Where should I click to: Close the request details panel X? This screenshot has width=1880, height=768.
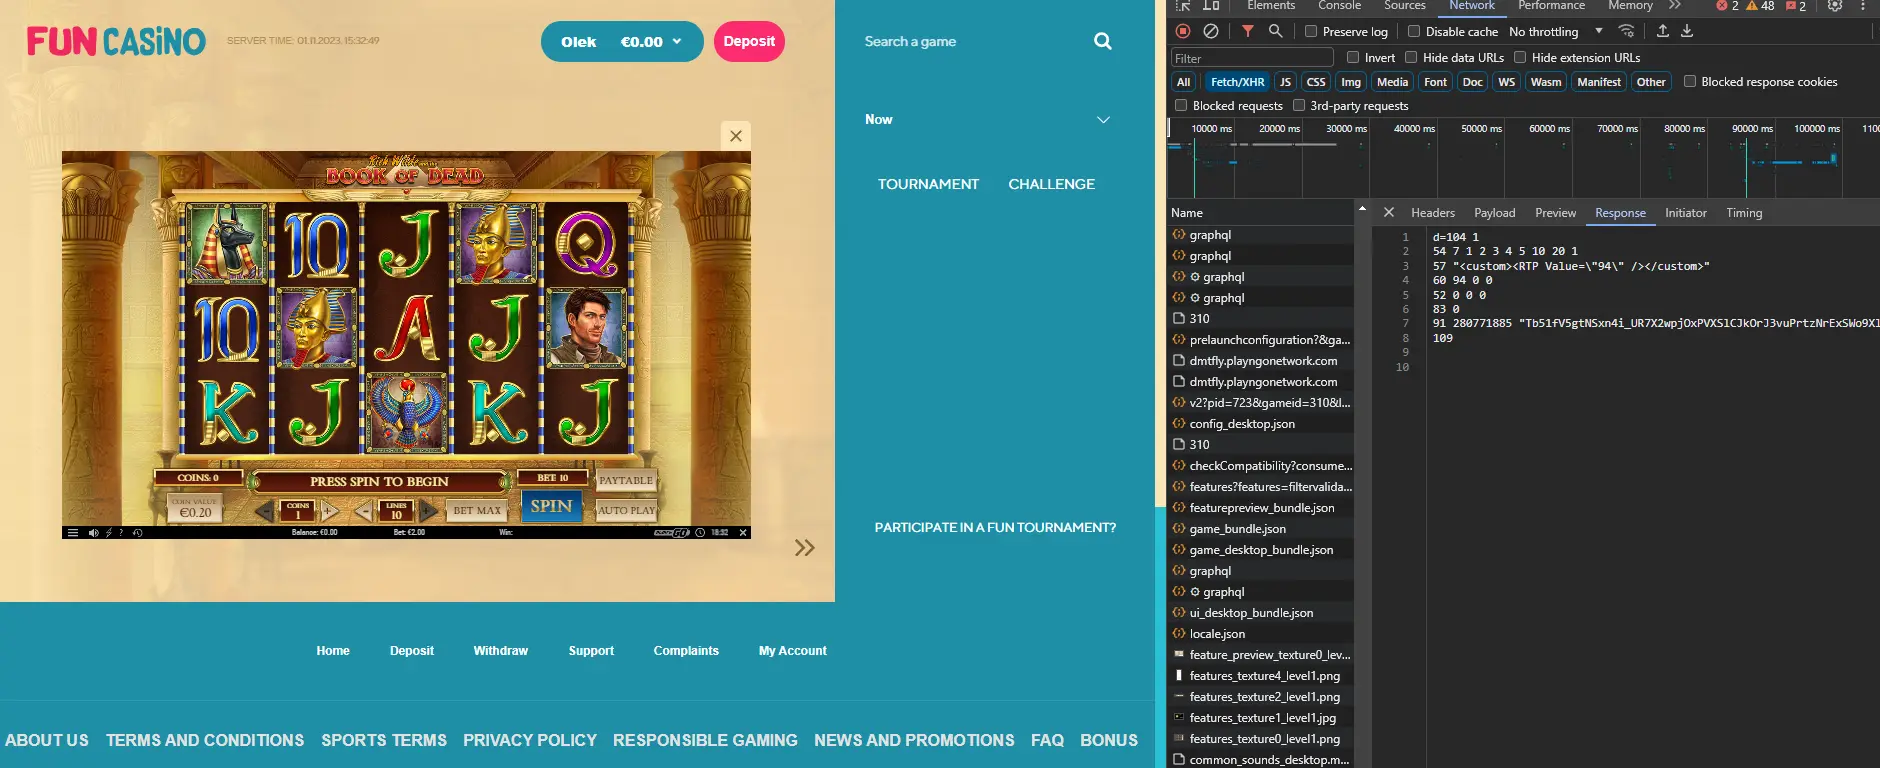click(x=1388, y=212)
